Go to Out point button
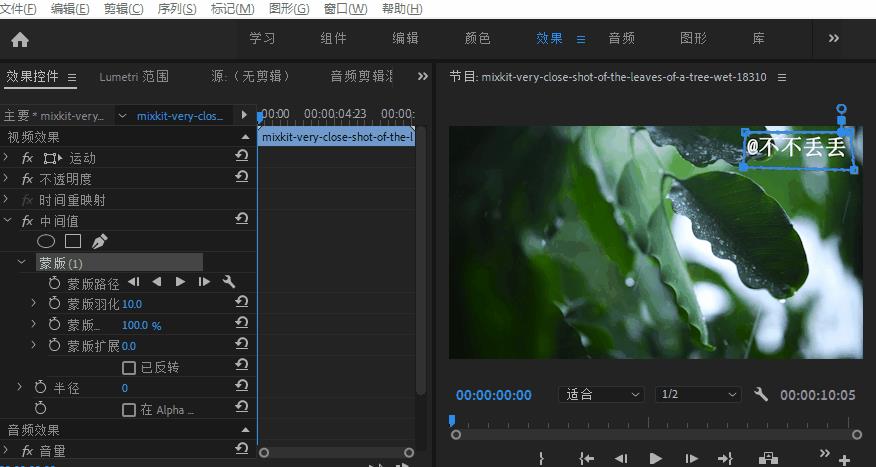This screenshot has height=467, width=876. (725, 459)
